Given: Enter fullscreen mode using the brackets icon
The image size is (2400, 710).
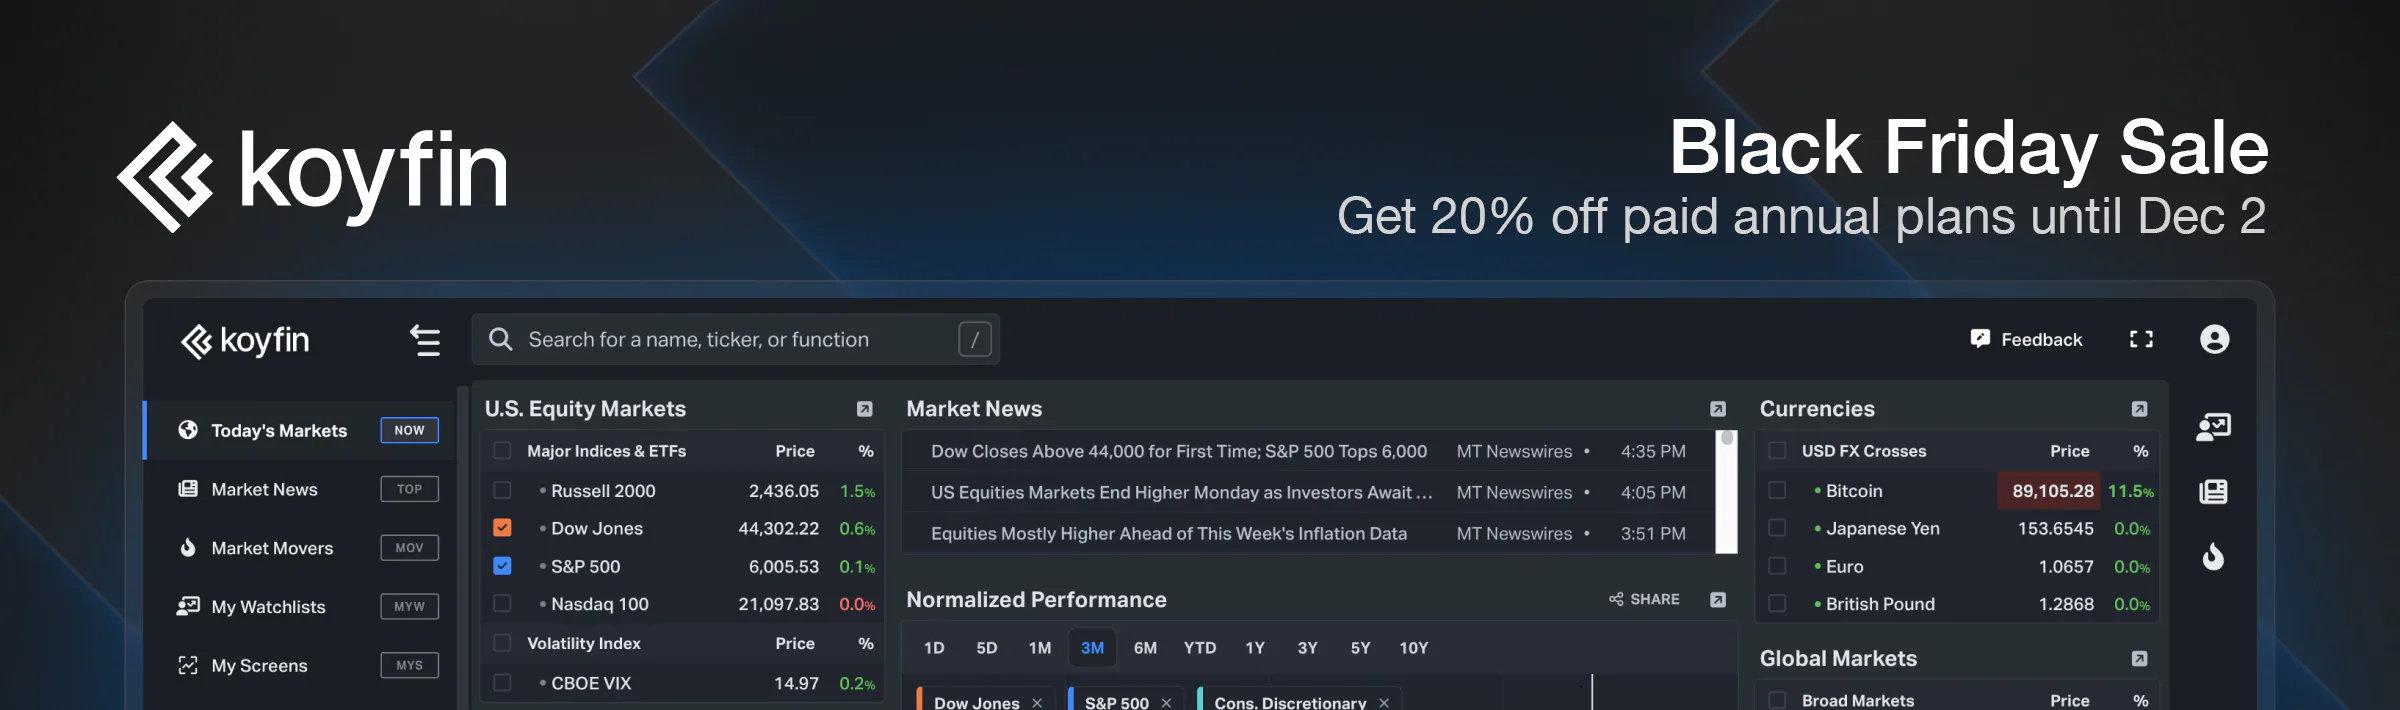Looking at the screenshot, I should click(x=2141, y=340).
